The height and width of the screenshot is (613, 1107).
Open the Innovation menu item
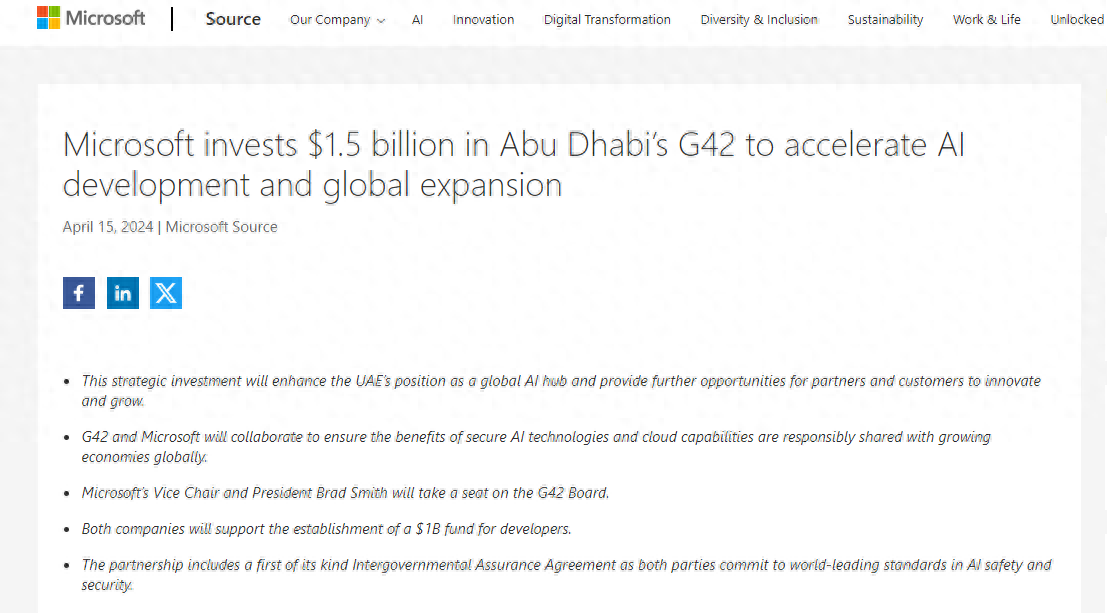click(483, 20)
